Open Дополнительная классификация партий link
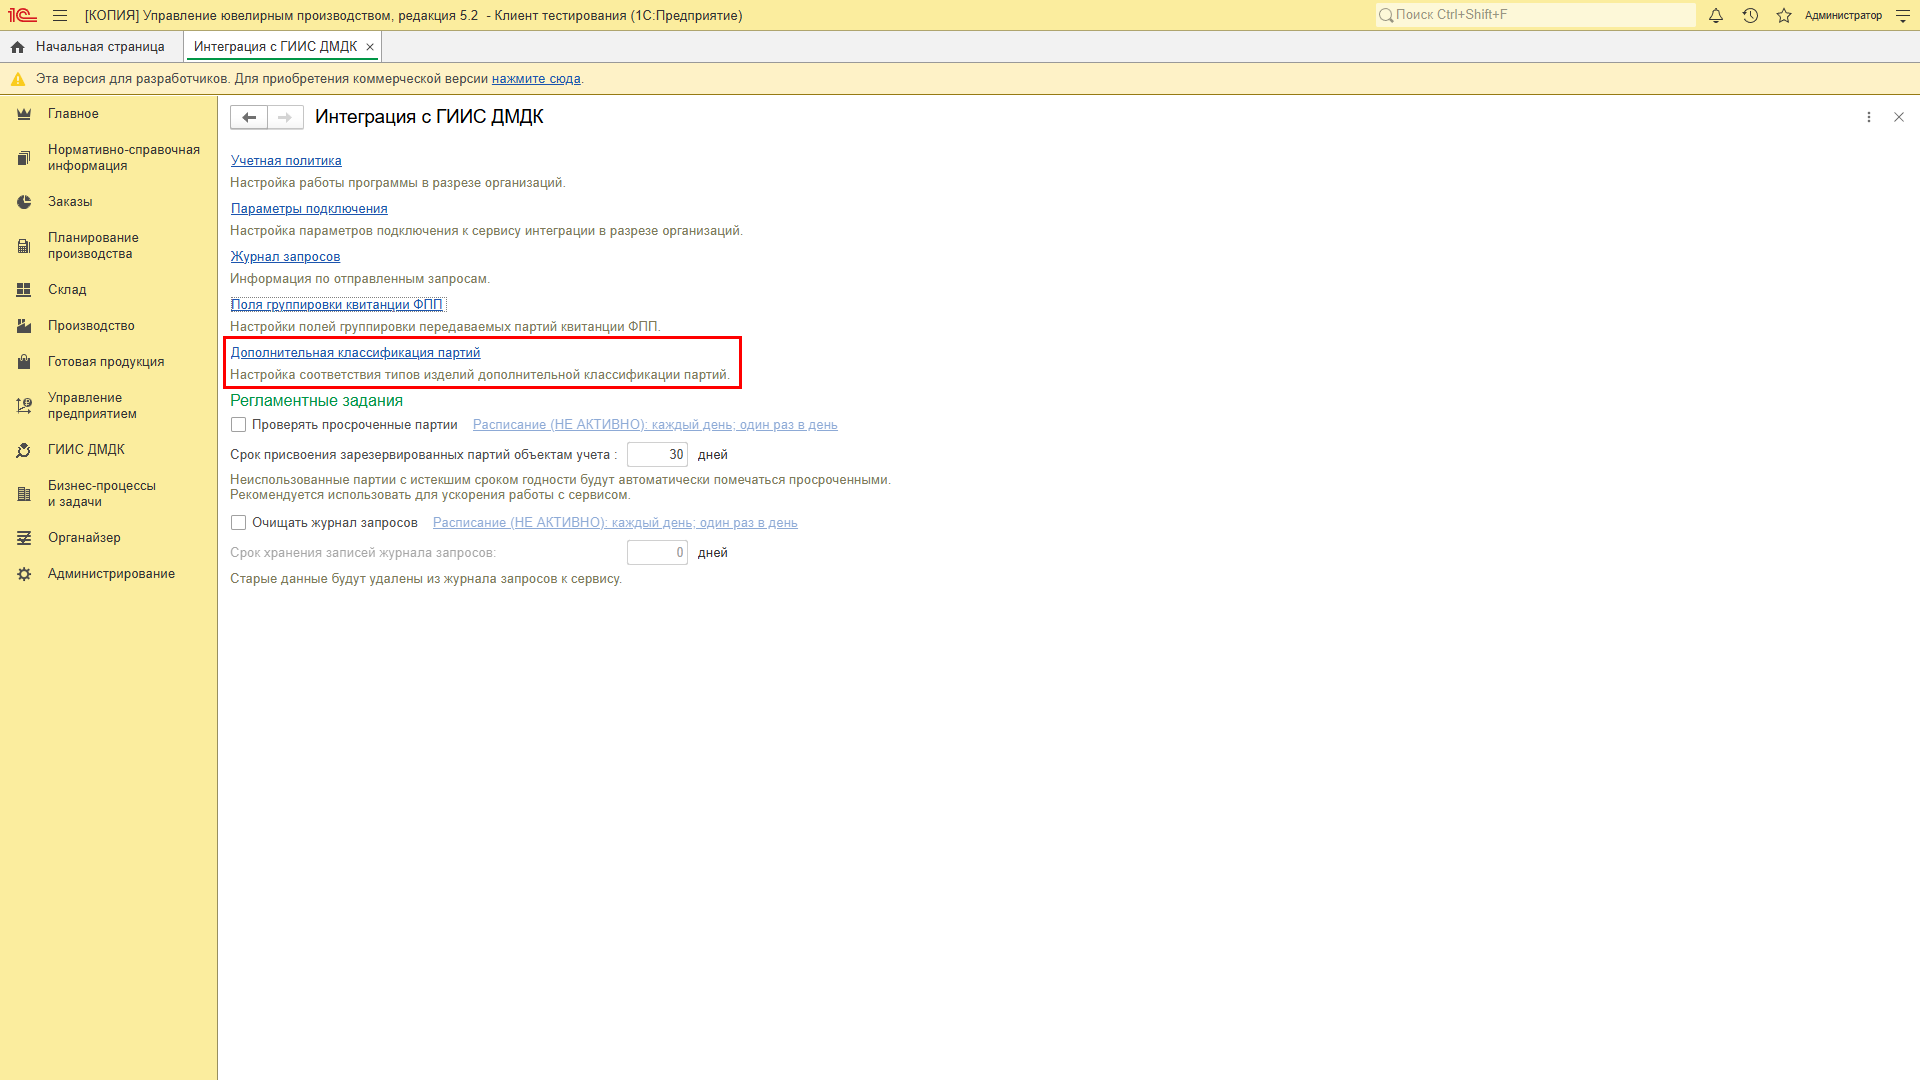The width and height of the screenshot is (1920, 1080). pyautogui.click(x=355, y=353)
